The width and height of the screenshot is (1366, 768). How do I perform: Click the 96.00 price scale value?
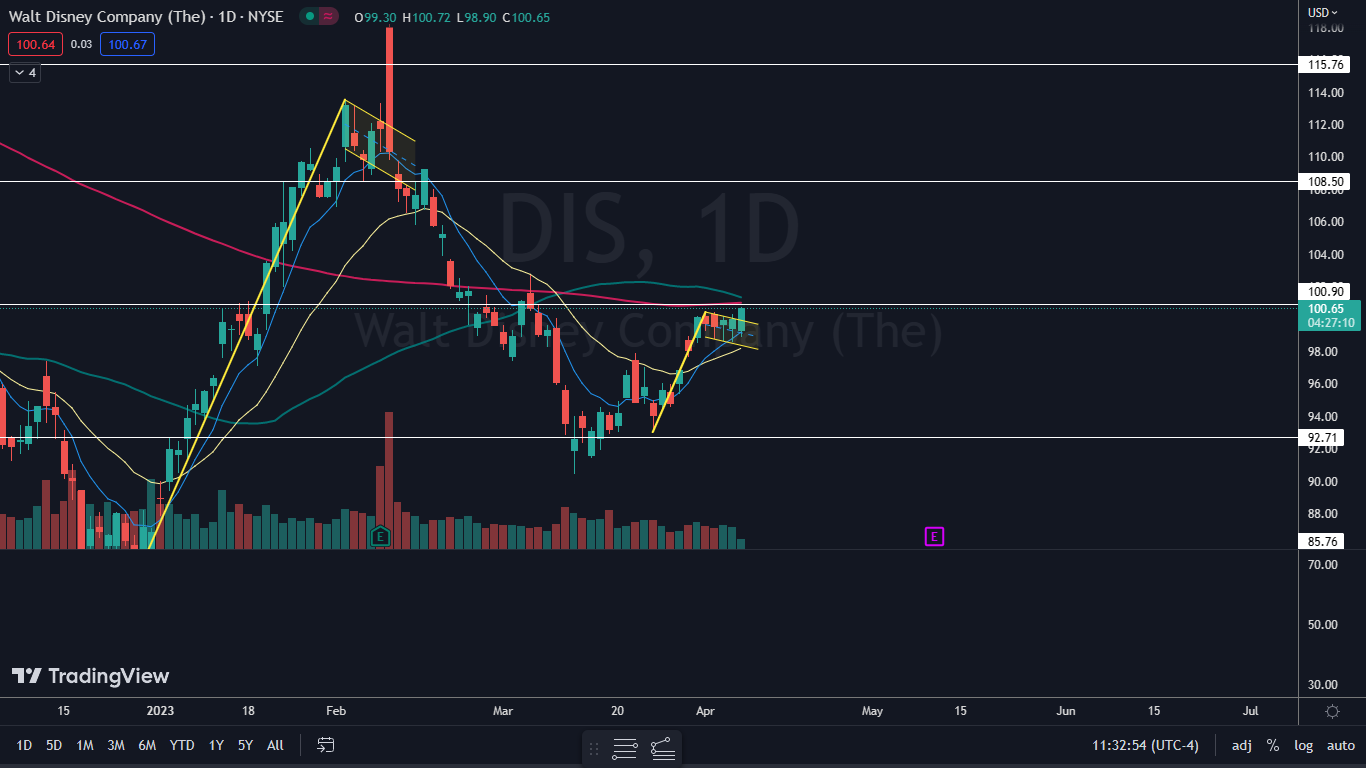tap(1324, 384)
